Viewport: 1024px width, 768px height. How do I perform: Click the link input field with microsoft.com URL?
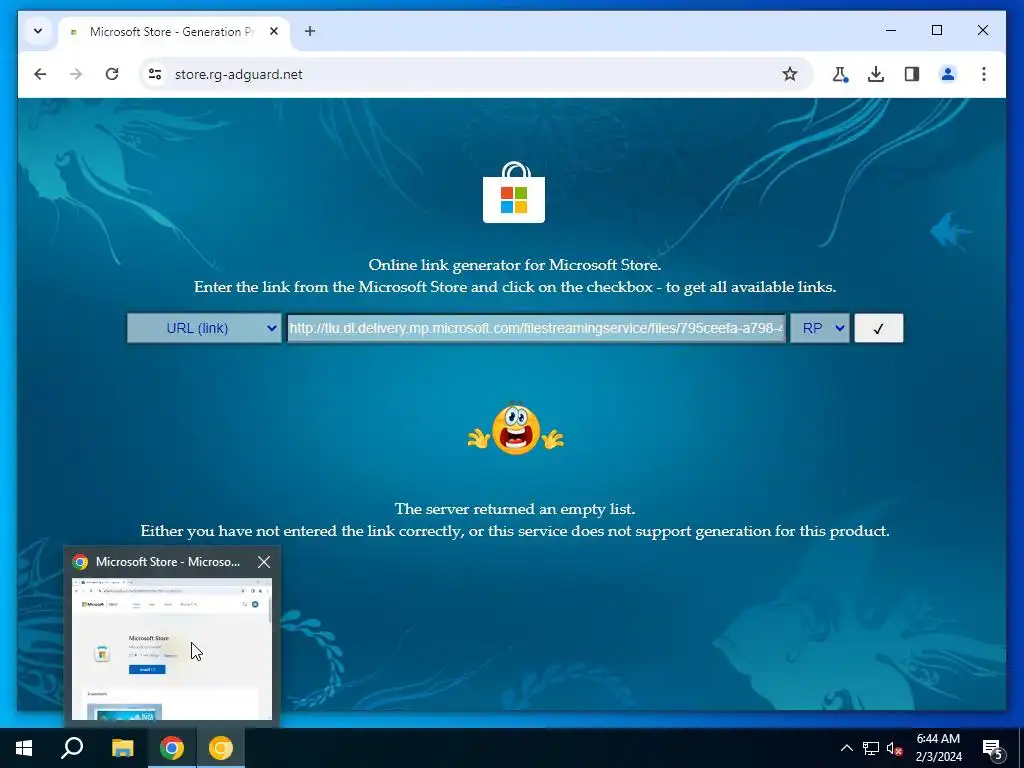(x=536, y=328)
